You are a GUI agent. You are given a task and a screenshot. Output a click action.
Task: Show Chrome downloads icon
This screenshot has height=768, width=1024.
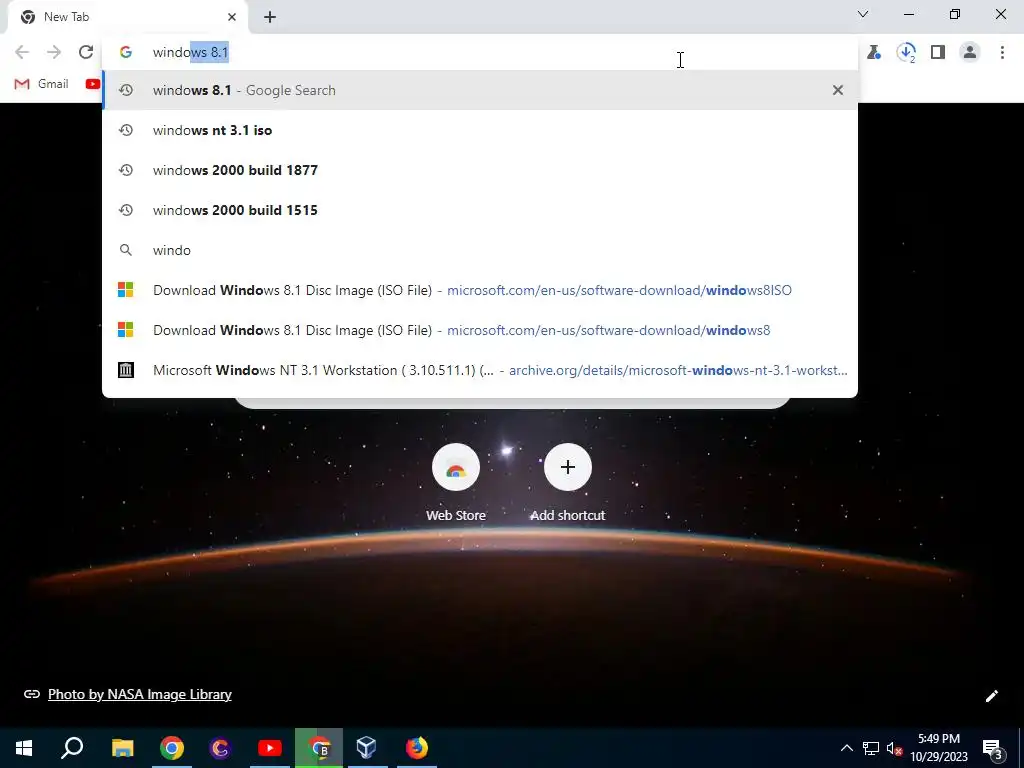(x=906, y=52)
